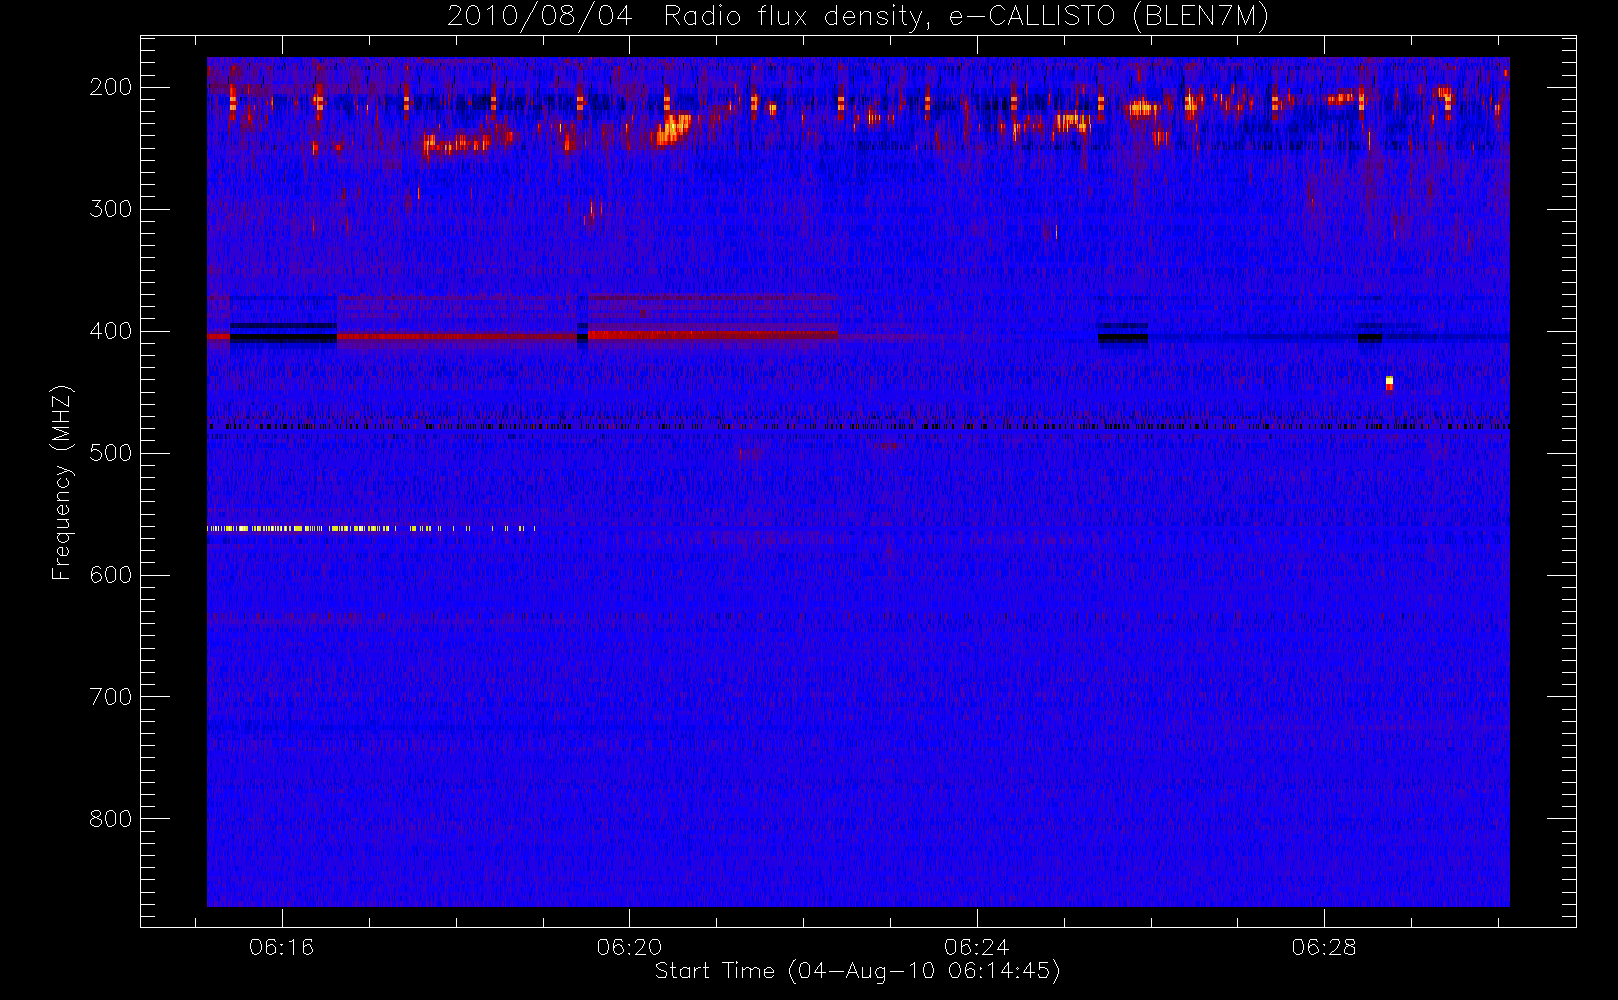Click the 'Frequency (MHZ)' axis label
Screen dimensions: 1618x1000
coord(62,482)
